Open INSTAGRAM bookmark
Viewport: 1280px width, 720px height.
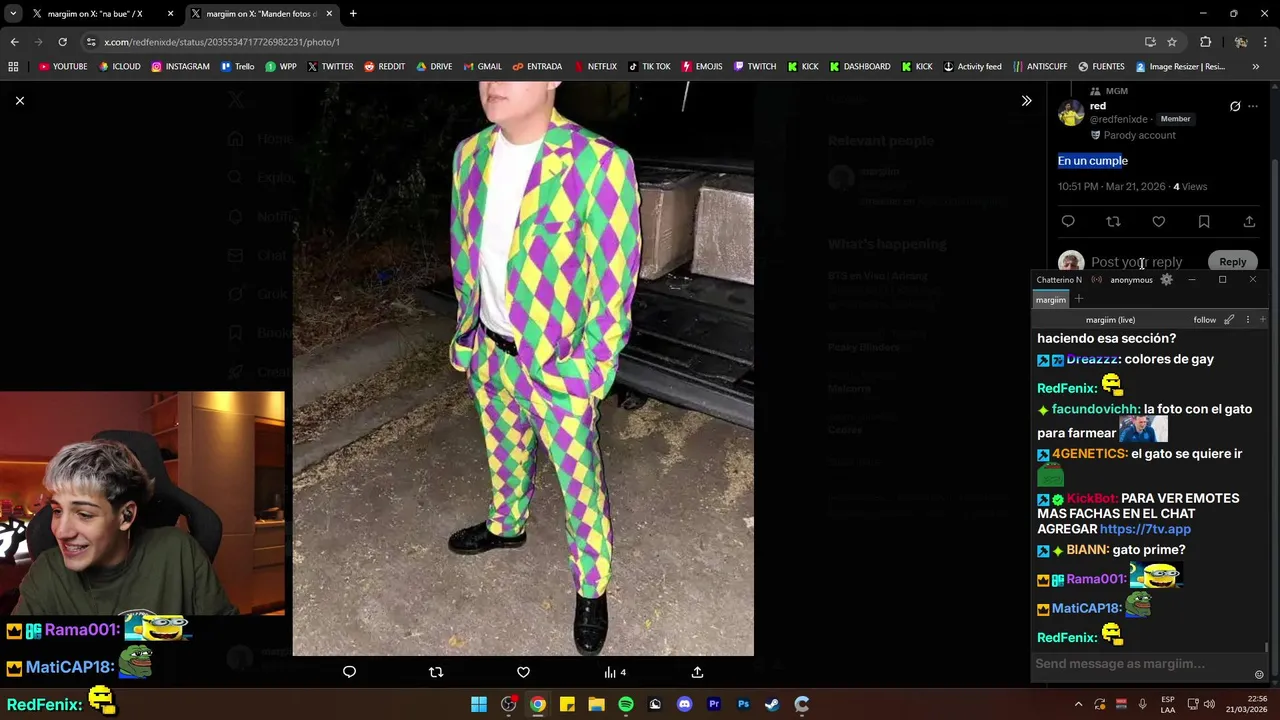point(180,67)
